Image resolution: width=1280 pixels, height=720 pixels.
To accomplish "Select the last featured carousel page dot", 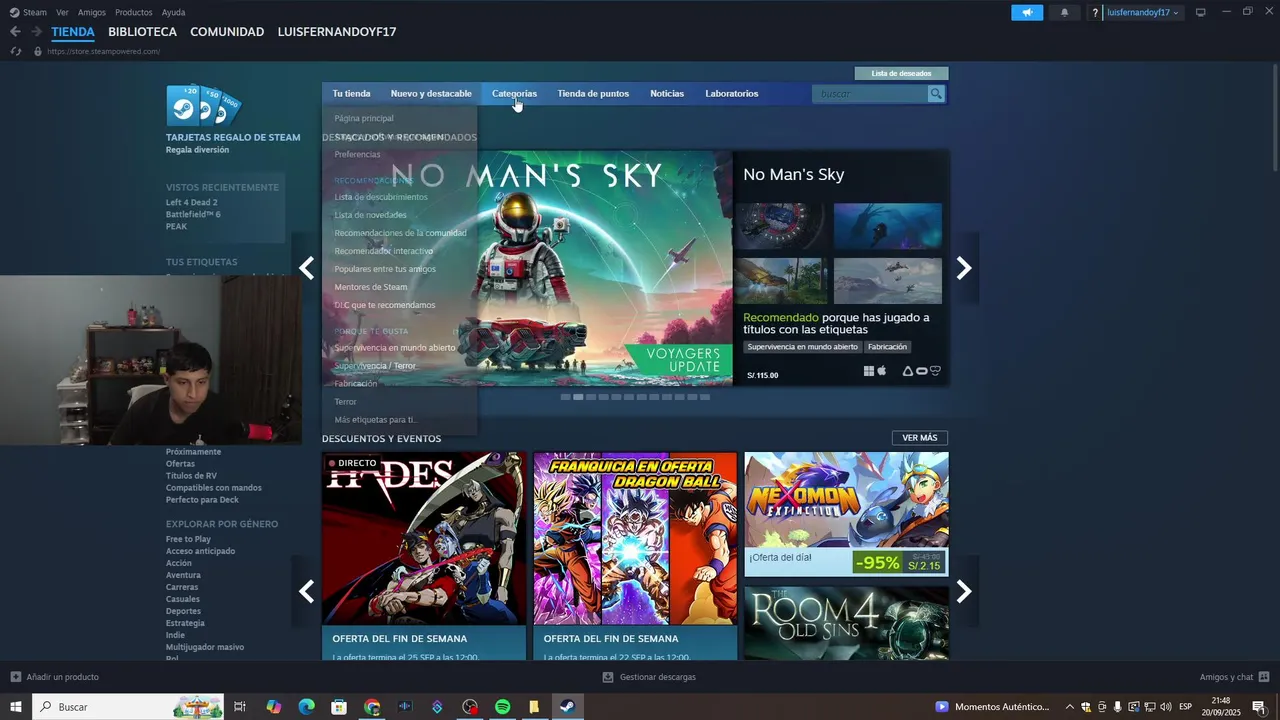I will pos(704,397).
